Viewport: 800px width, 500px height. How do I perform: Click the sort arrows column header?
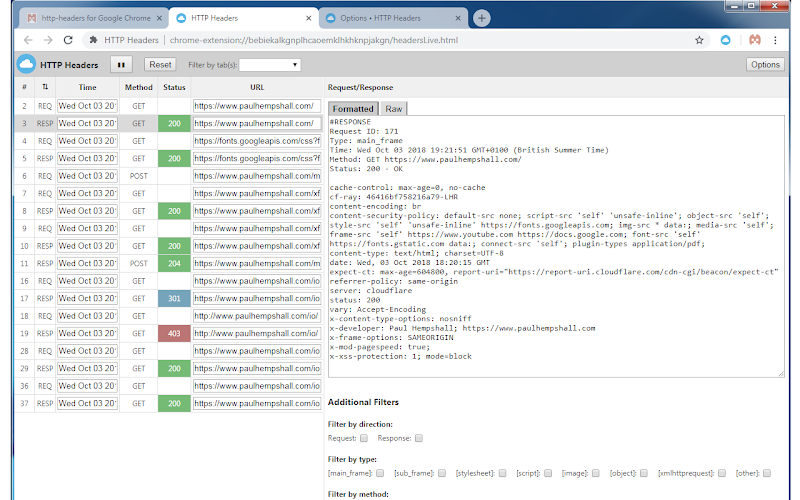(45, 87)
